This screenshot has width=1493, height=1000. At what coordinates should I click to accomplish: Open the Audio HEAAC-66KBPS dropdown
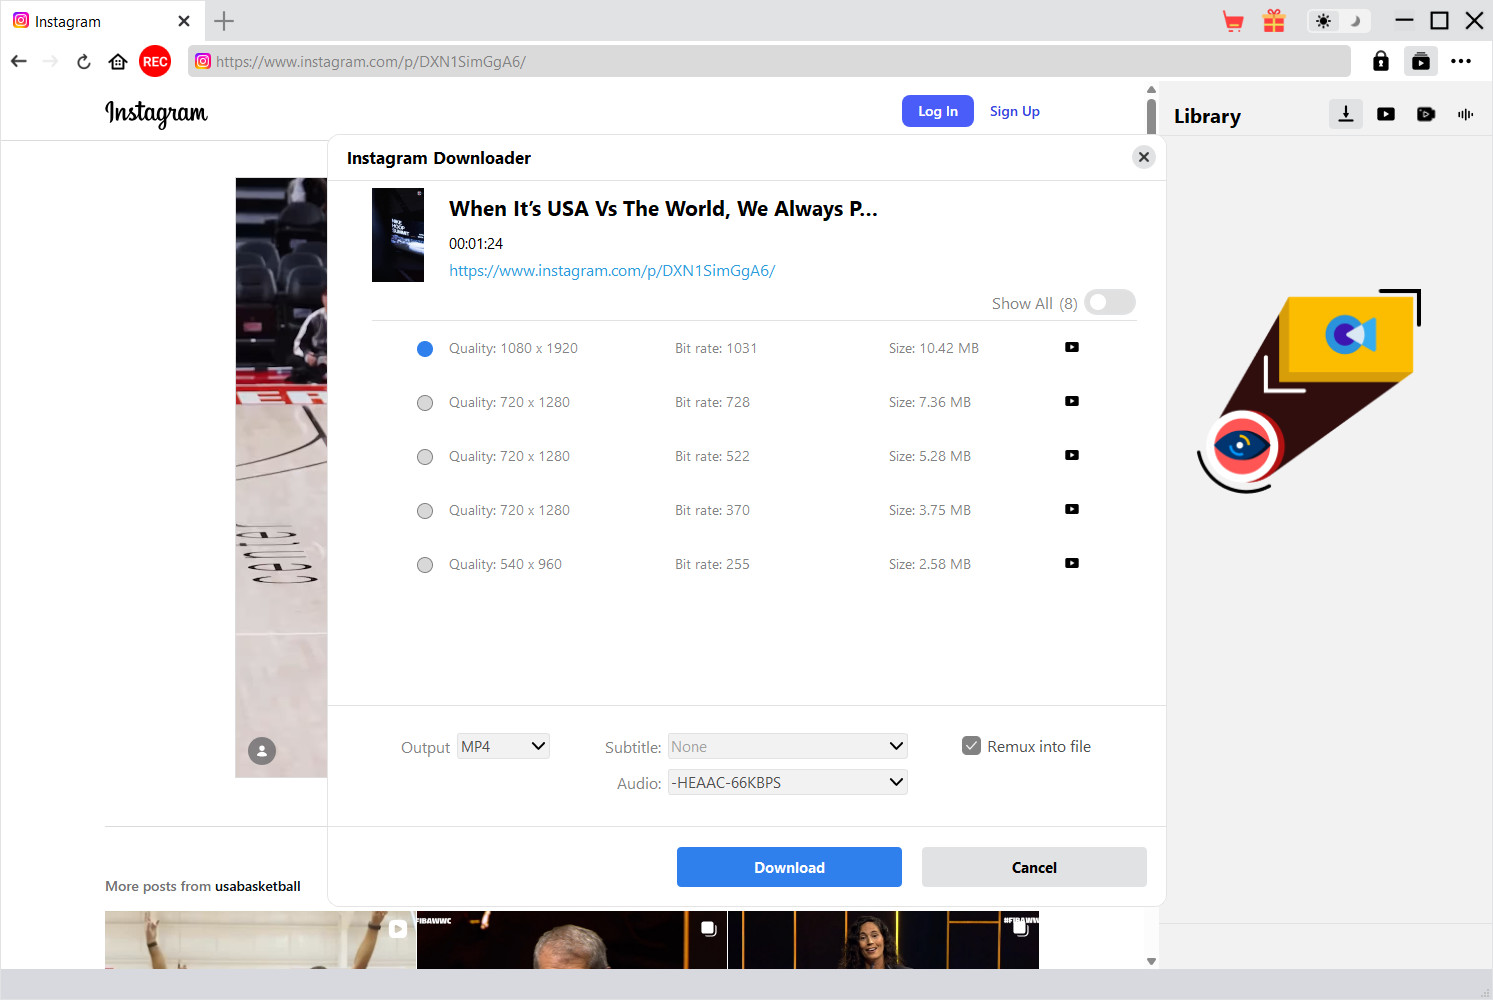pyautogui.click(x=788, y=782)
